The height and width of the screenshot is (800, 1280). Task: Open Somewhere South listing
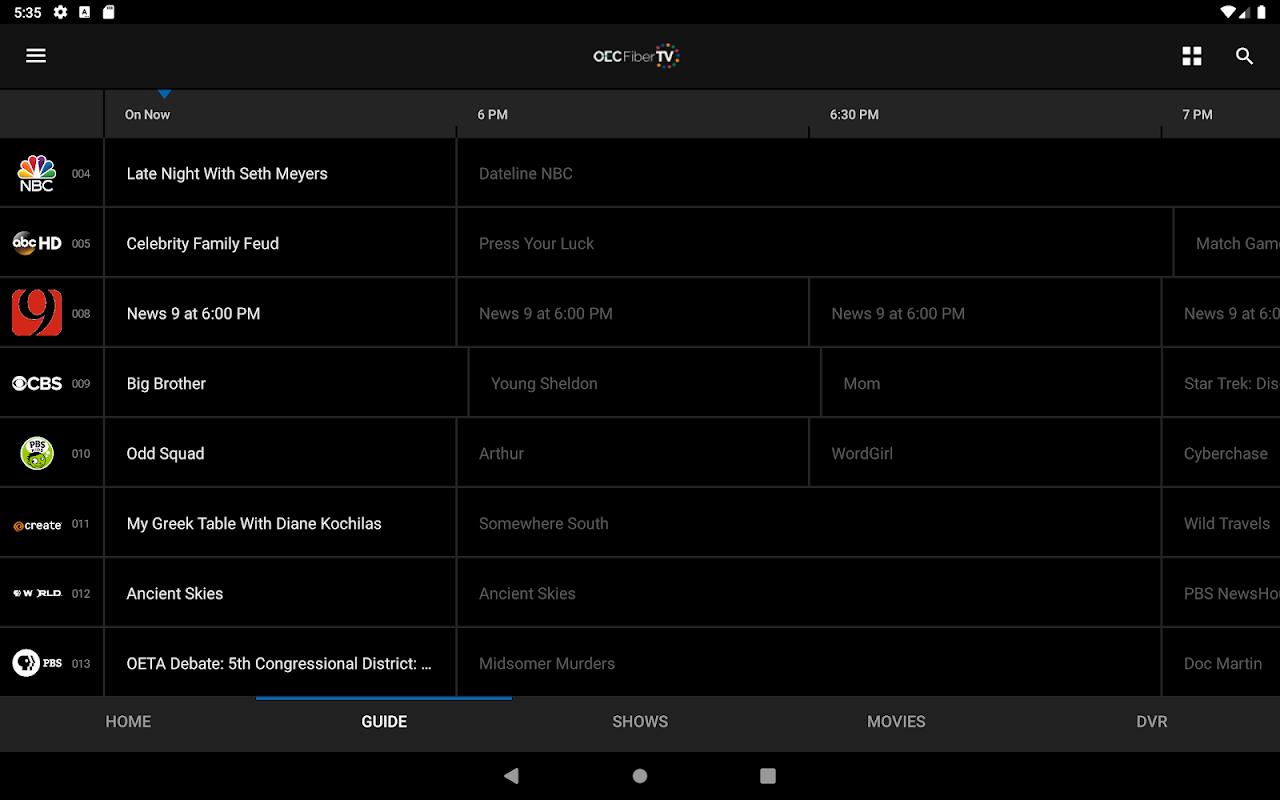pyautogui.click(x=809, y=523)
